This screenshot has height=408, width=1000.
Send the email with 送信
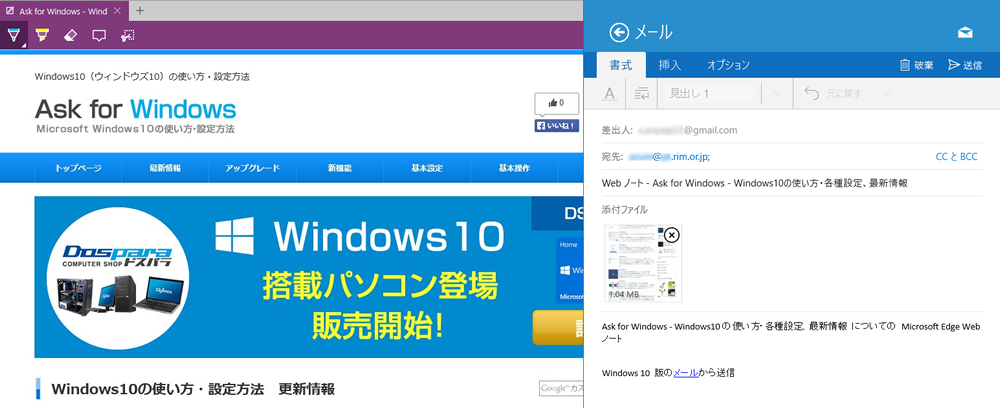point(965,65)
